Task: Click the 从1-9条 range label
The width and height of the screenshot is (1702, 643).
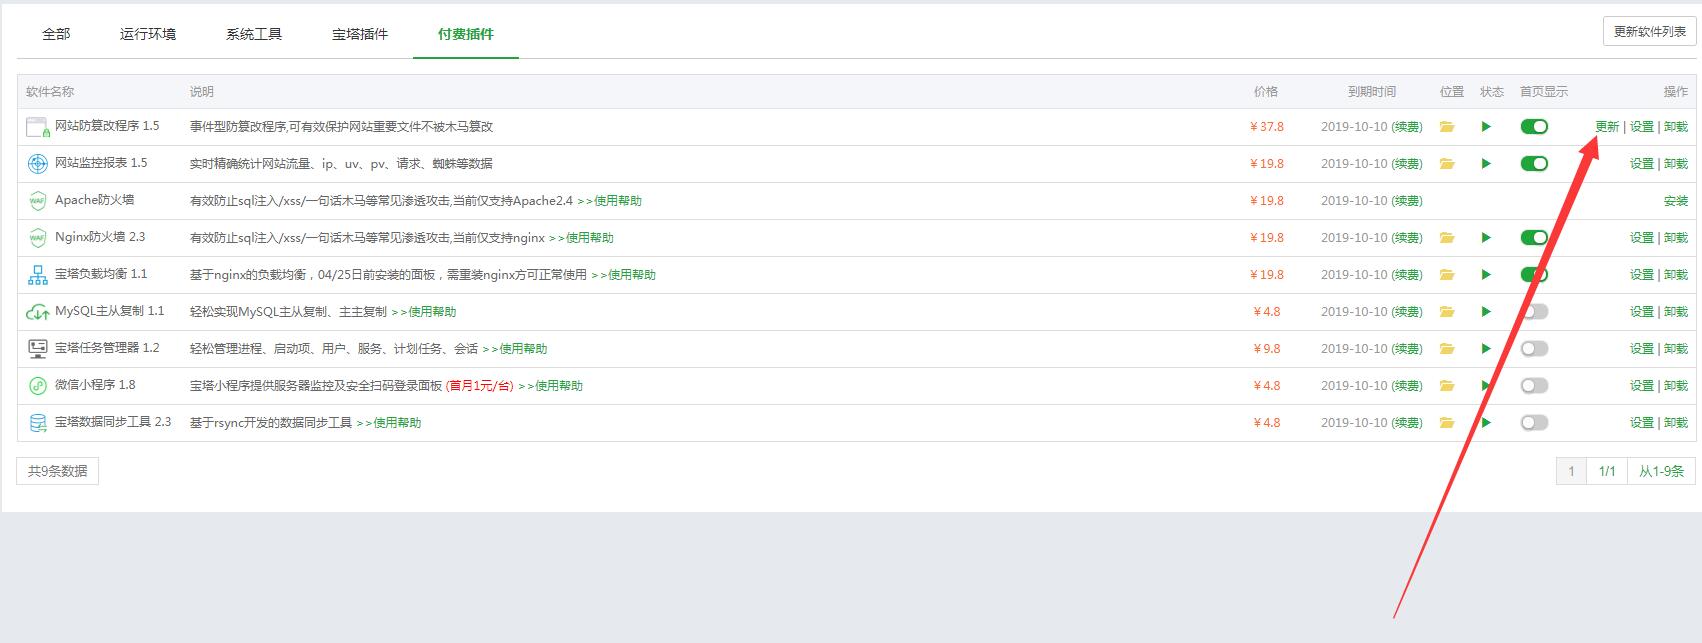Action: tap(1661, 471)
